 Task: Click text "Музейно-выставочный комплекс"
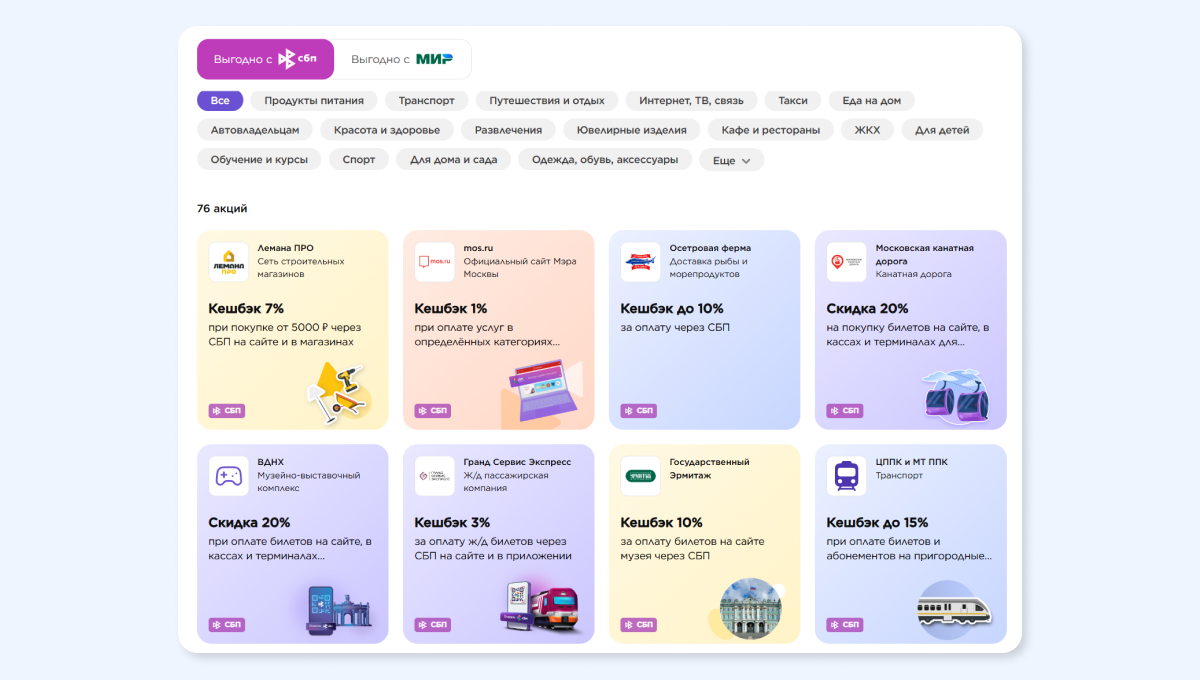tap(309, 481)
